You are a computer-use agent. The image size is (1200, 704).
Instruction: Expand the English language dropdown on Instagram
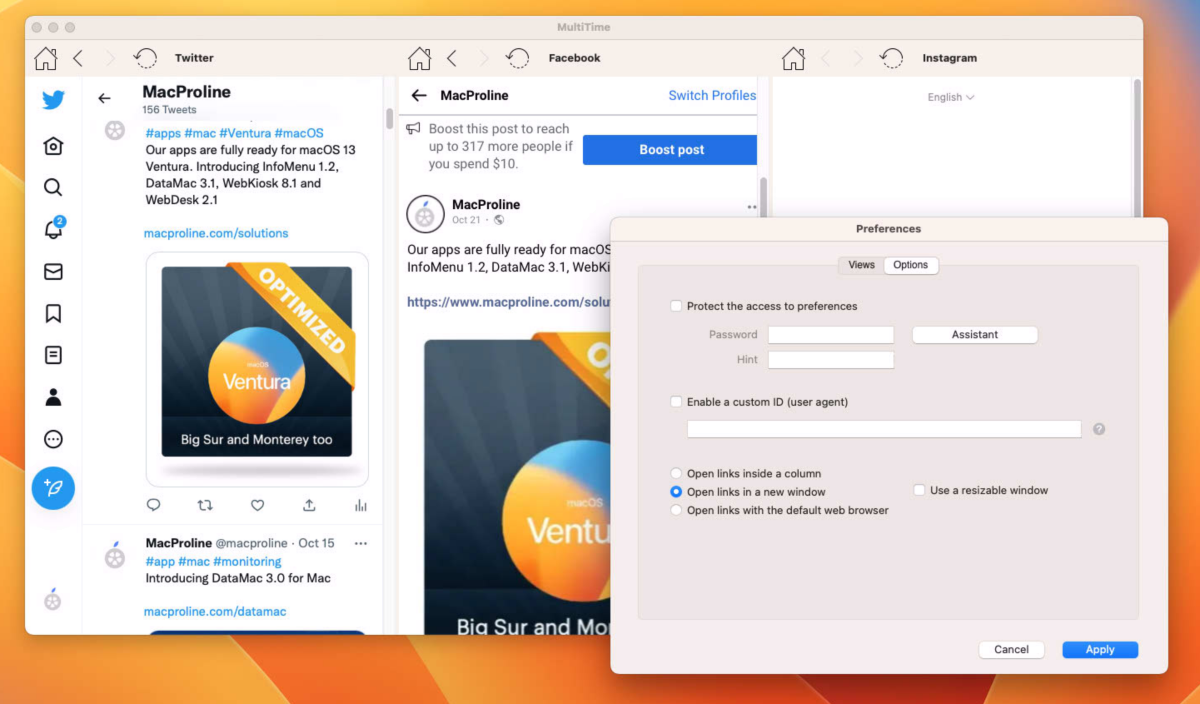click(x=951, y=97)
